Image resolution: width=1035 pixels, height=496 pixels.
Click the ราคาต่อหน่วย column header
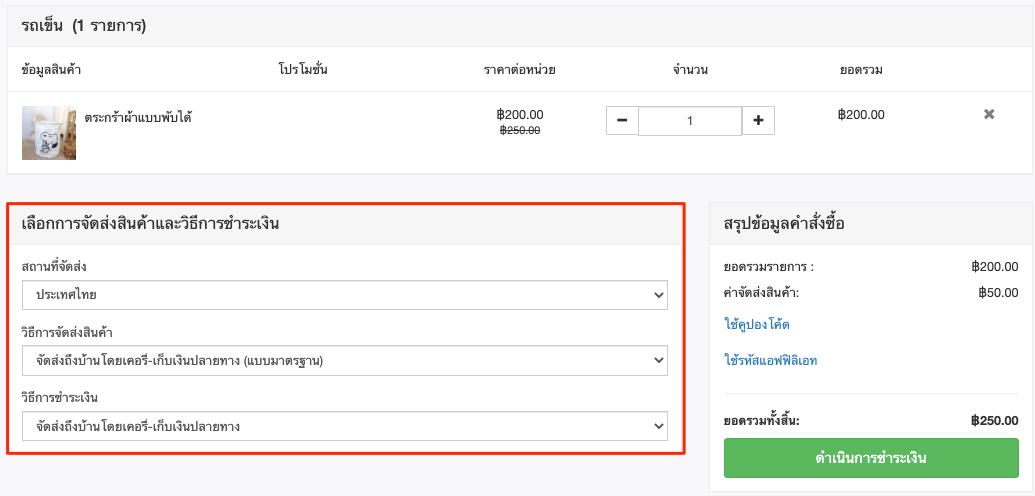[519, 69]
